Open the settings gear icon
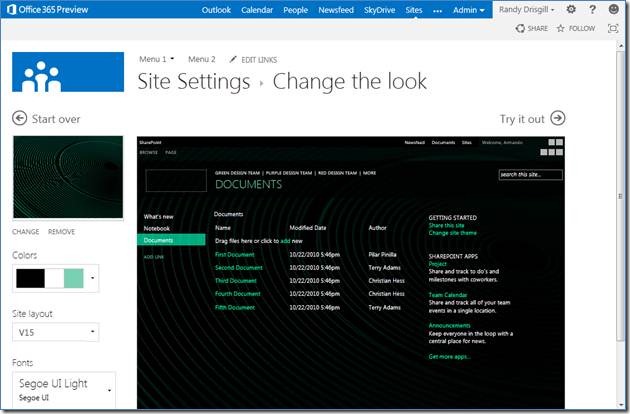 click(x=571, y=9)
